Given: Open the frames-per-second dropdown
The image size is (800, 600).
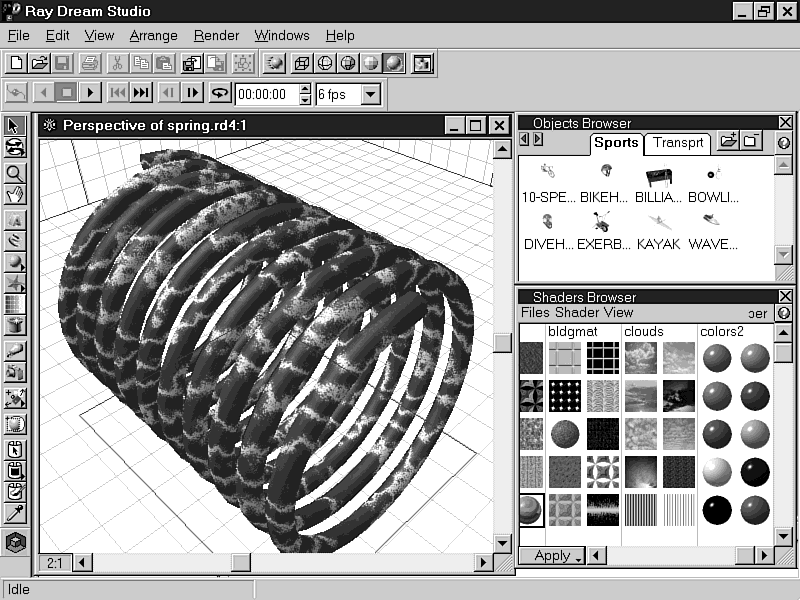Looking at the screenshot, I should point(370,95).
